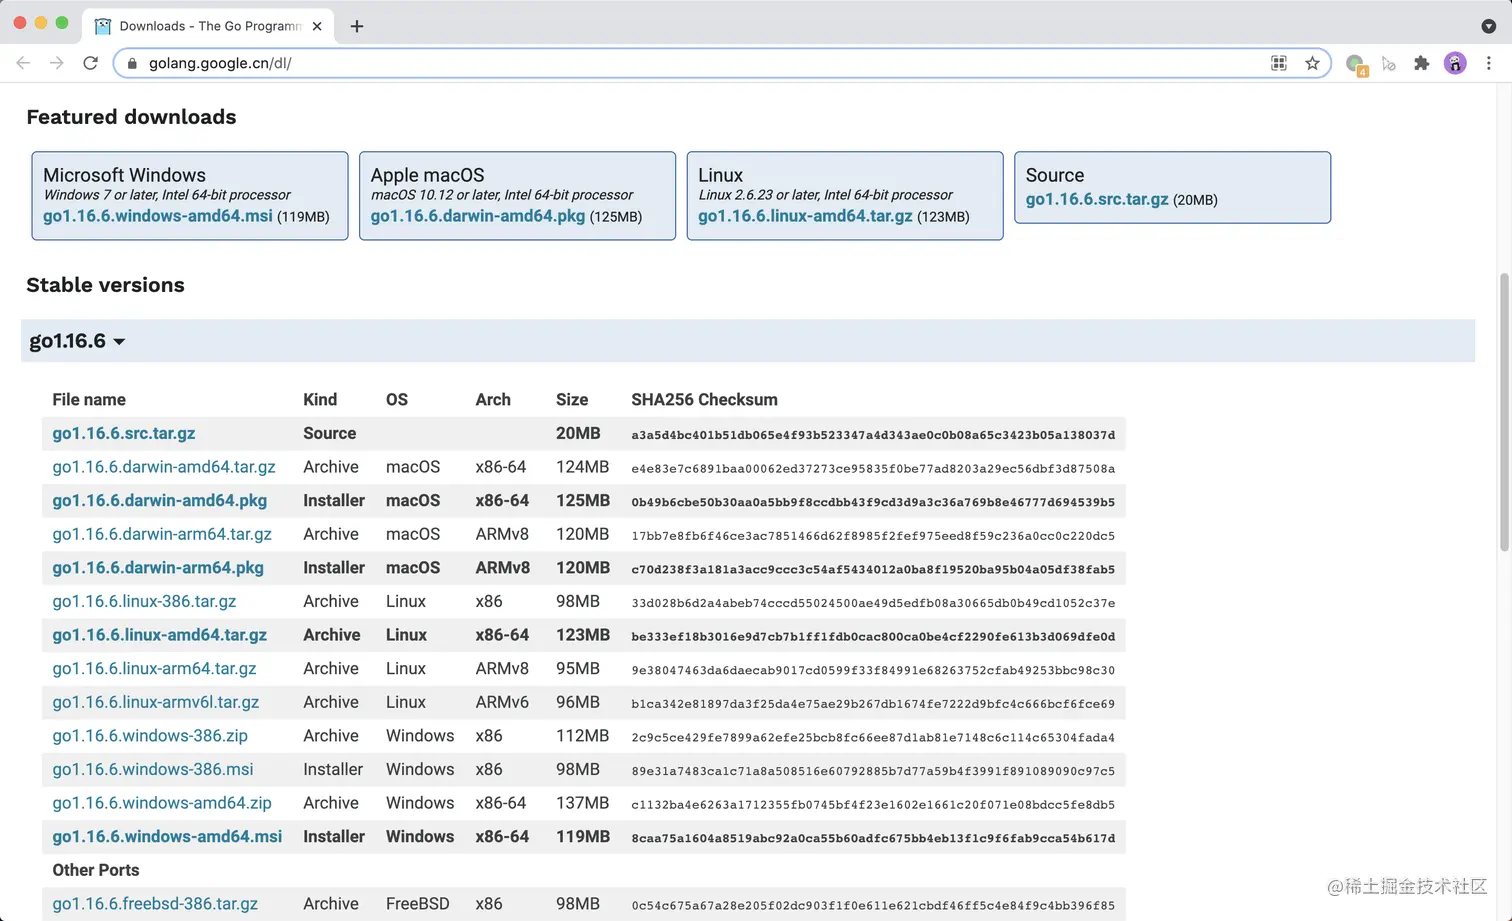
Task: Click the page vertical scrollbar thumb
Action: (1504, 412)
